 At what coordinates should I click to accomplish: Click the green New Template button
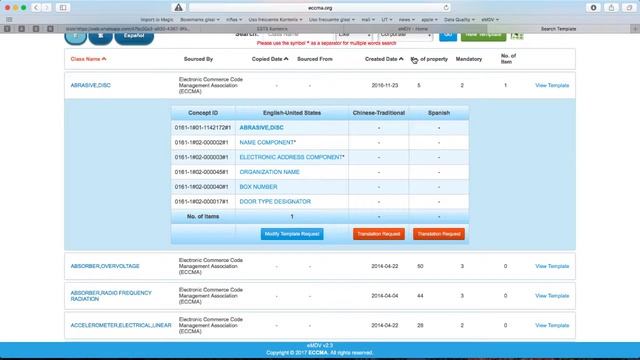483,36
